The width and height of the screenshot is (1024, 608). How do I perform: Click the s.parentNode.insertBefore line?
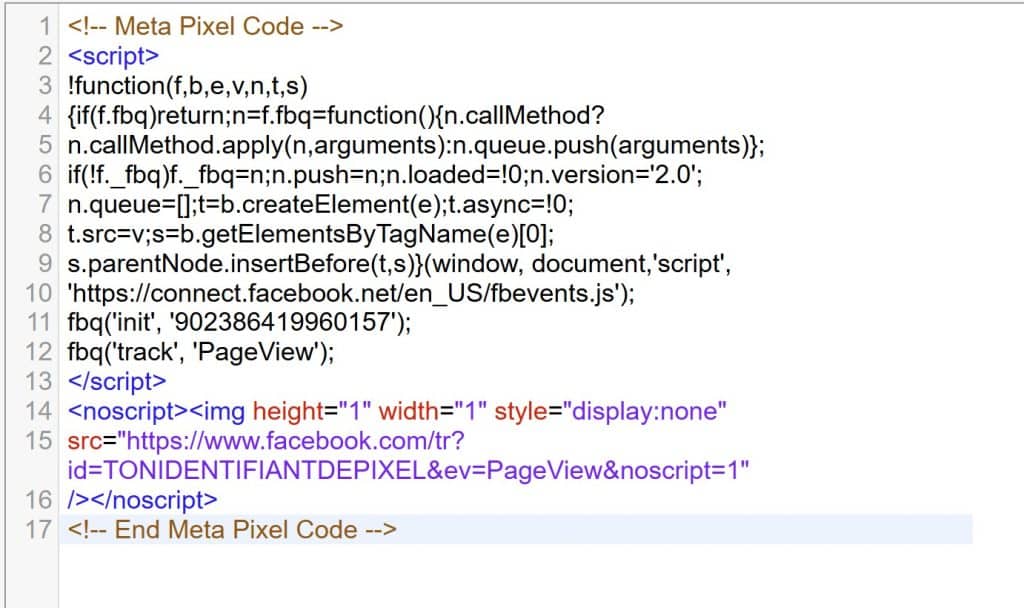pyautogui.click(x=399, y=263)
